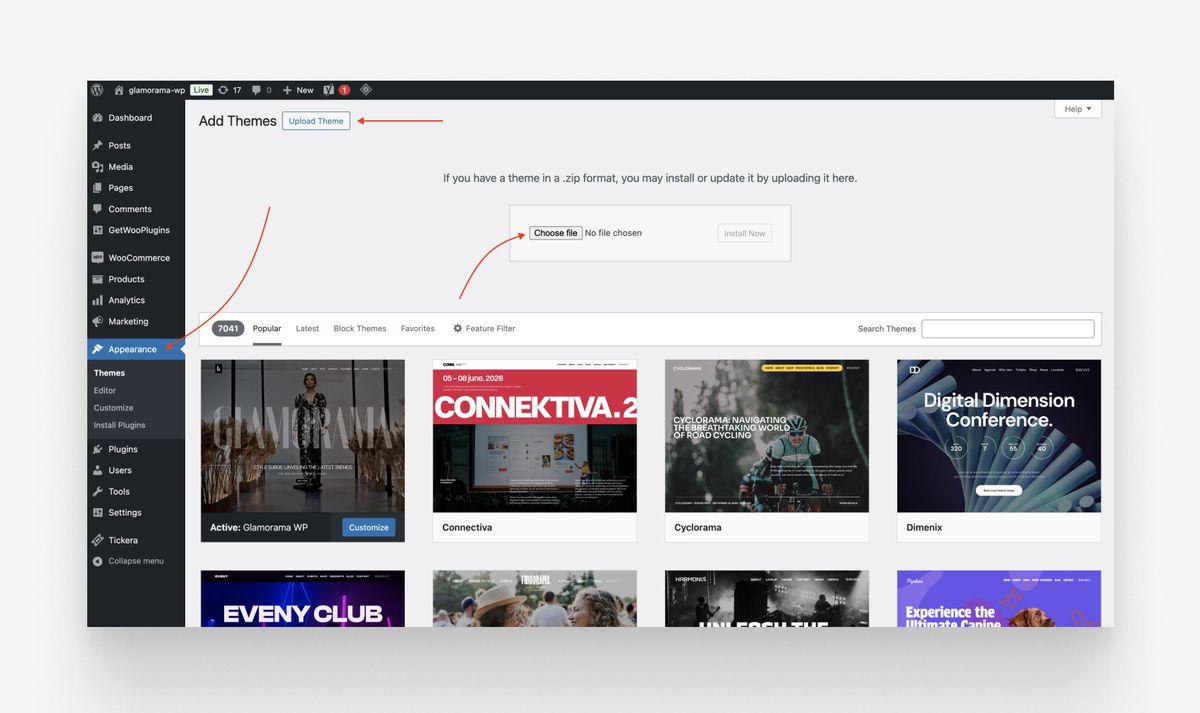
Task: Switch to the Latest themes tab
Action: pyautogui.click(x=307, y=328)
